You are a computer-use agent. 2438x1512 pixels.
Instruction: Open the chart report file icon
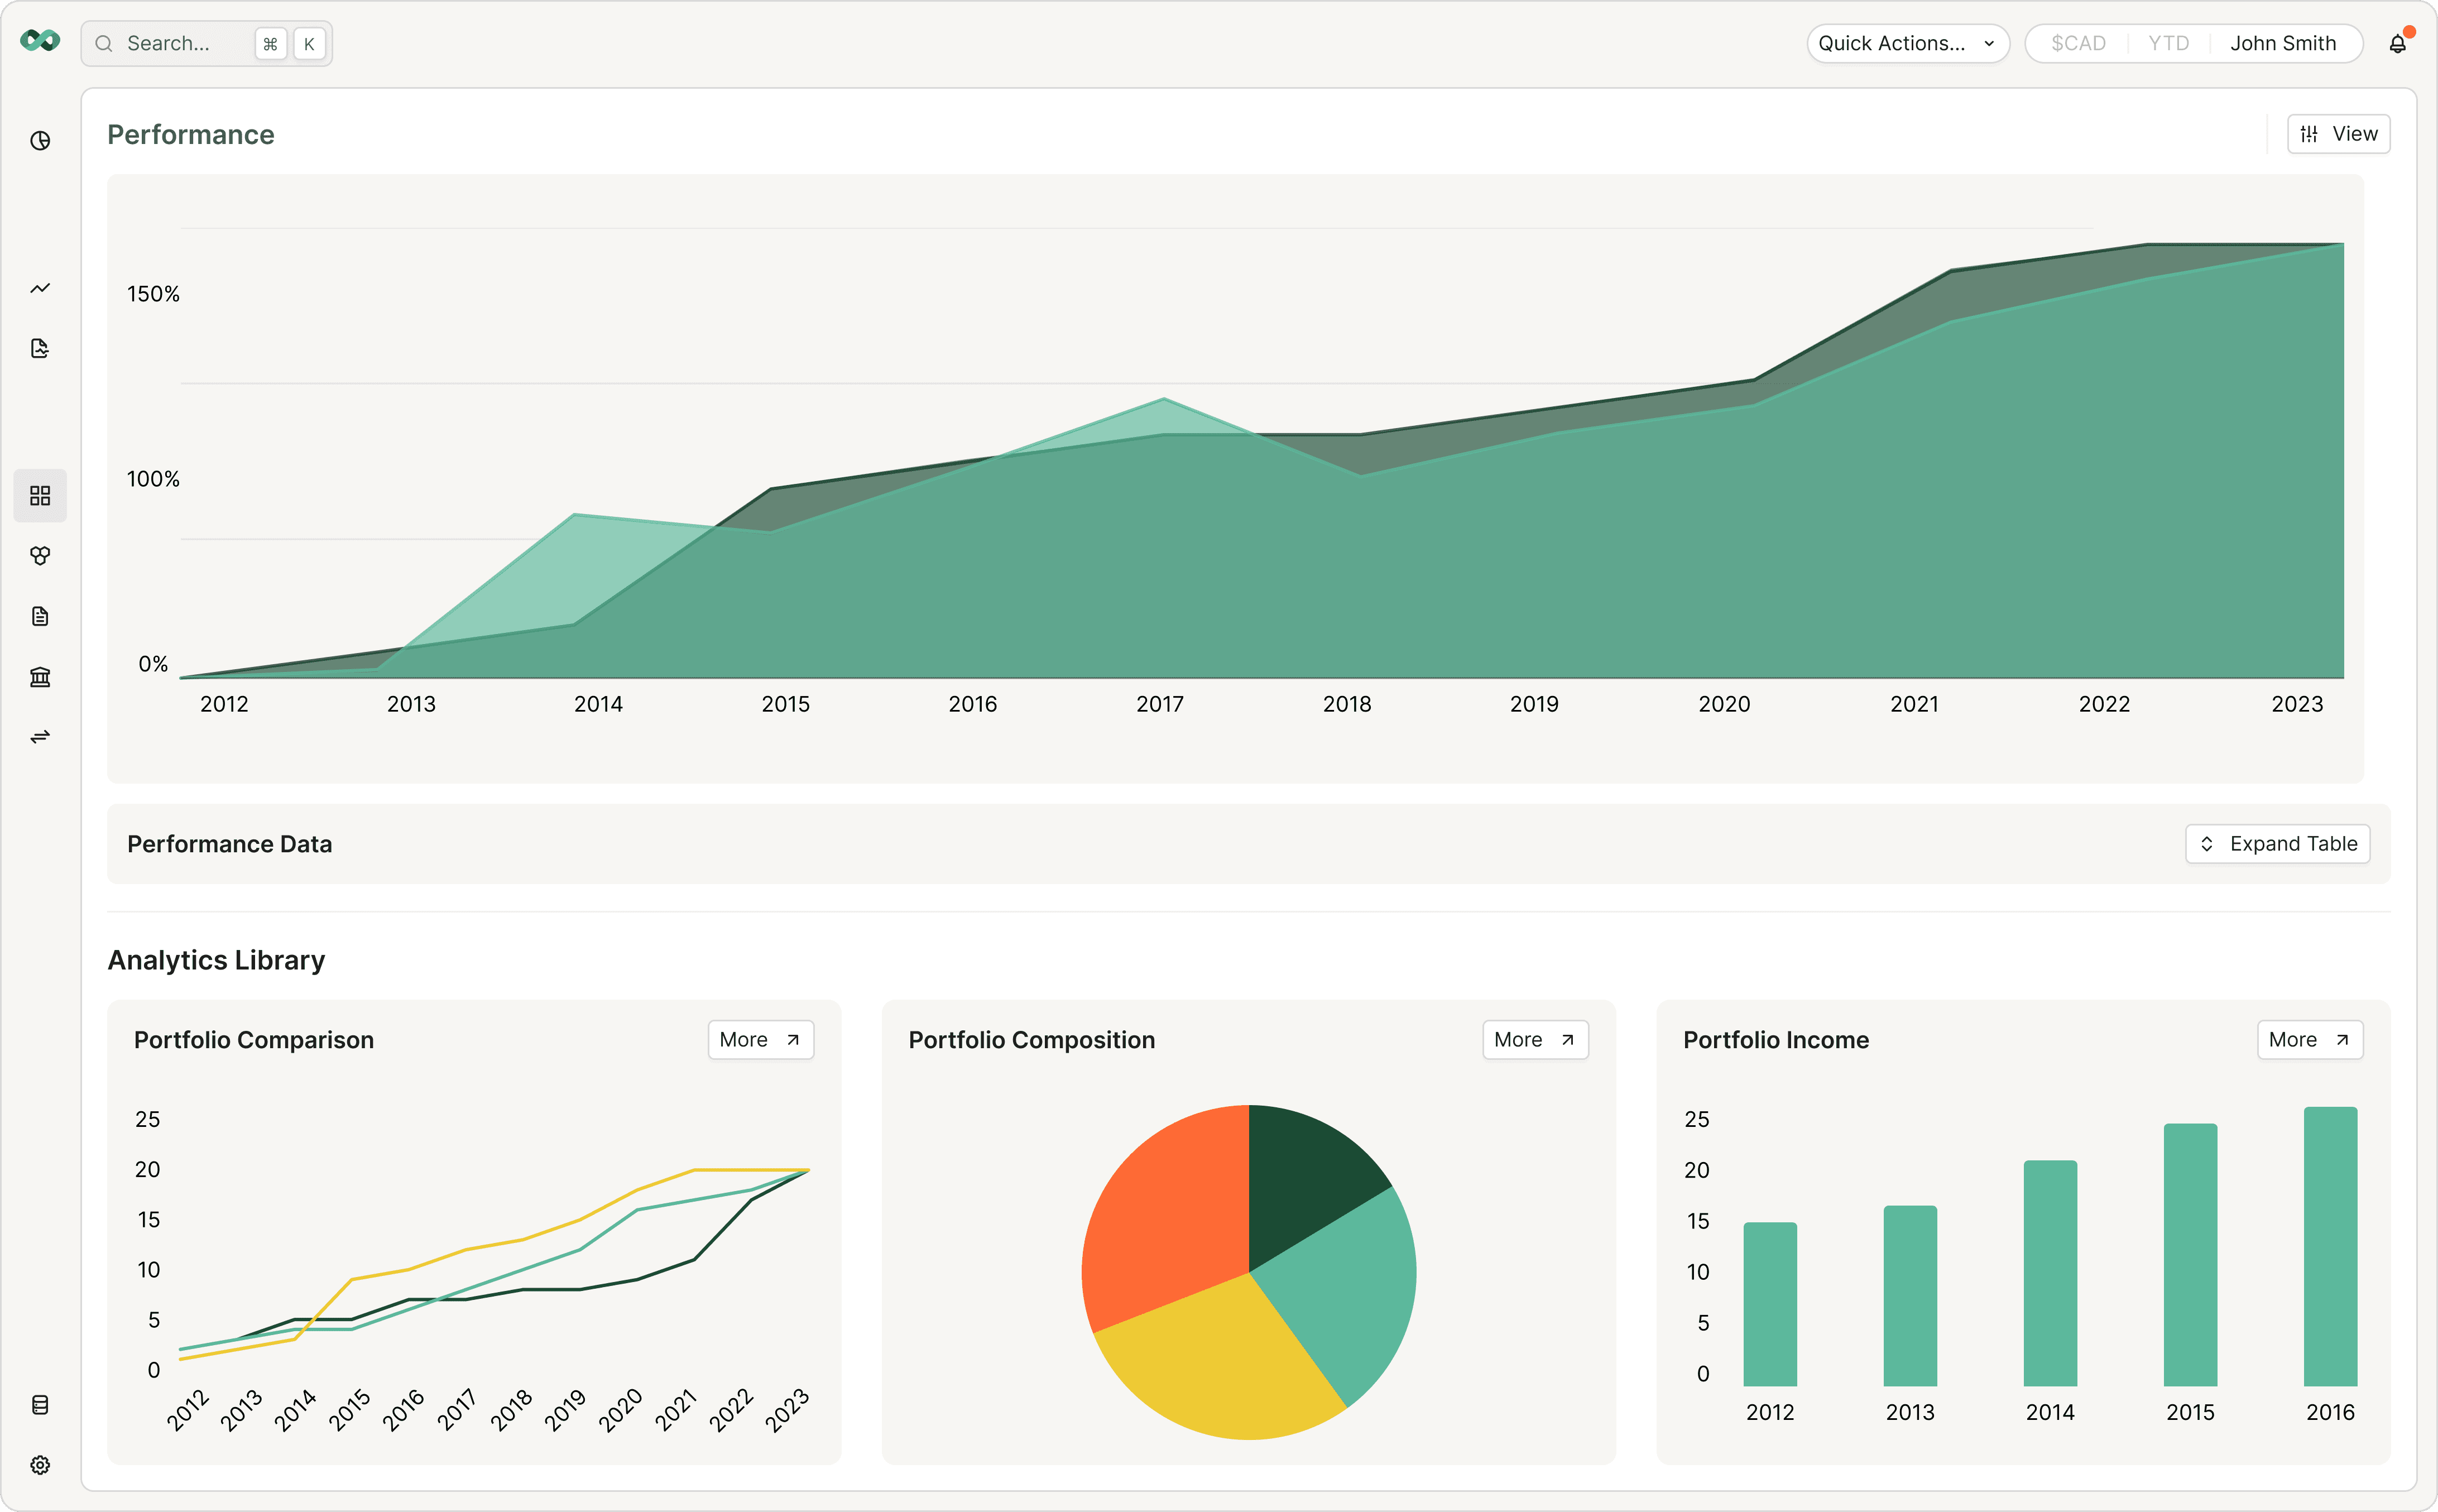40,348
